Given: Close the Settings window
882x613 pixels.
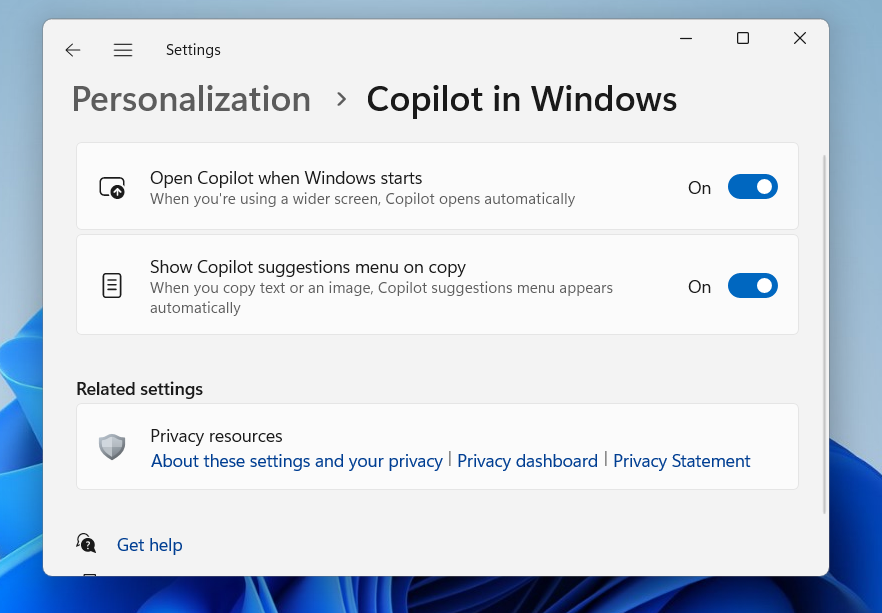Looking at the screenshot, I should point(799,38).
